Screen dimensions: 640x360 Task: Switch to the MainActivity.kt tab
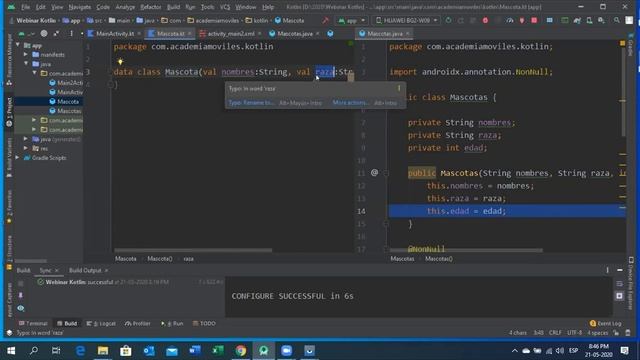[x=114, y=33]
